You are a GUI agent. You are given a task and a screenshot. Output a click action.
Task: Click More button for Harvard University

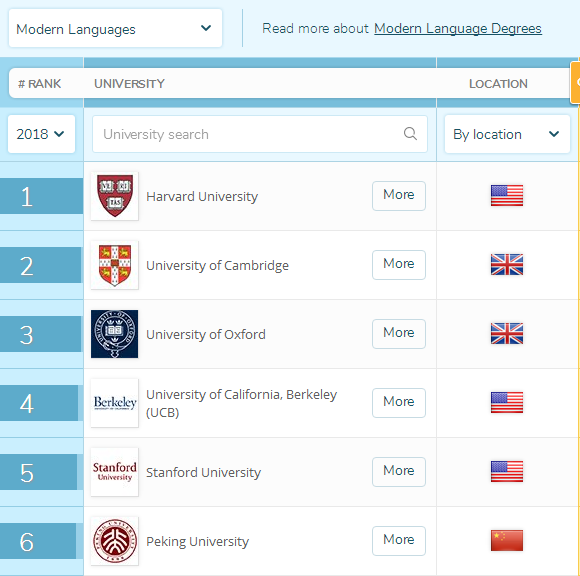coord(399,196)
